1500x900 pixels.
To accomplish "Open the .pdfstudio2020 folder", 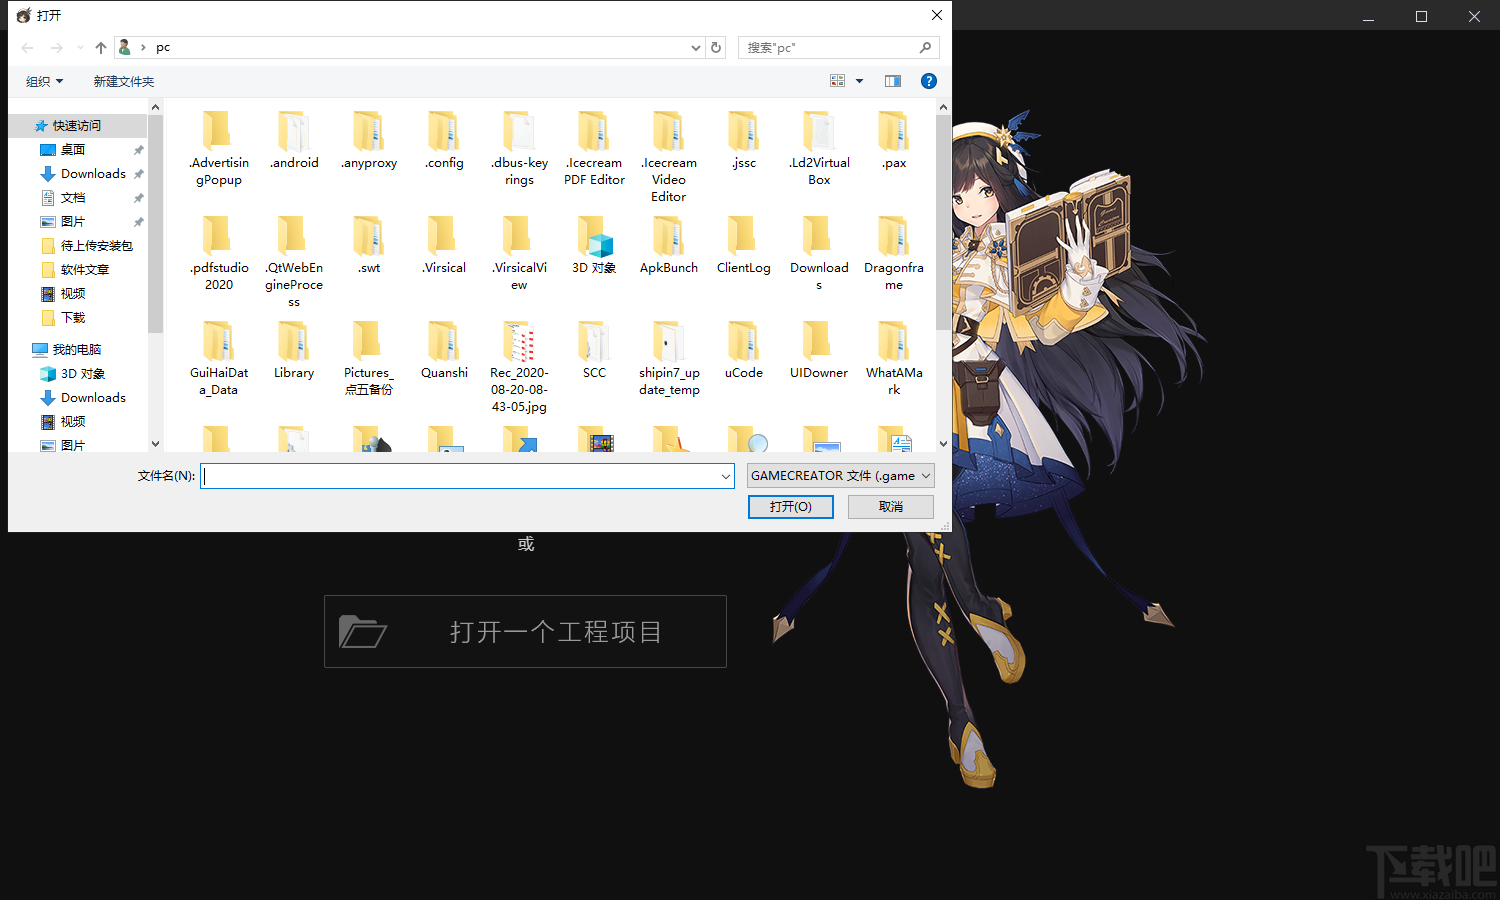I will pos(219,253).
